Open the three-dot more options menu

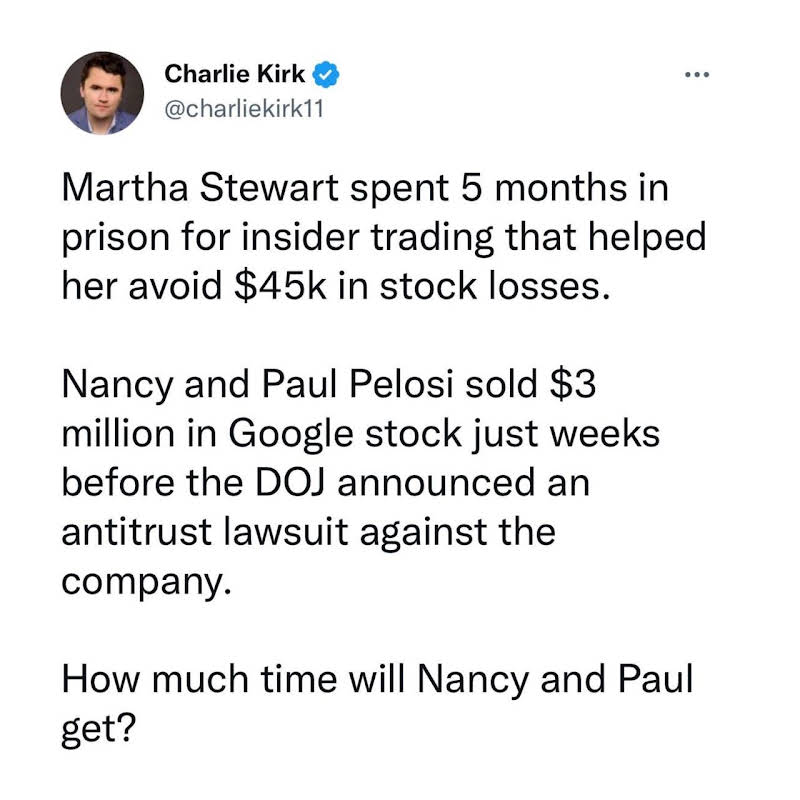[x=695, y=75]
